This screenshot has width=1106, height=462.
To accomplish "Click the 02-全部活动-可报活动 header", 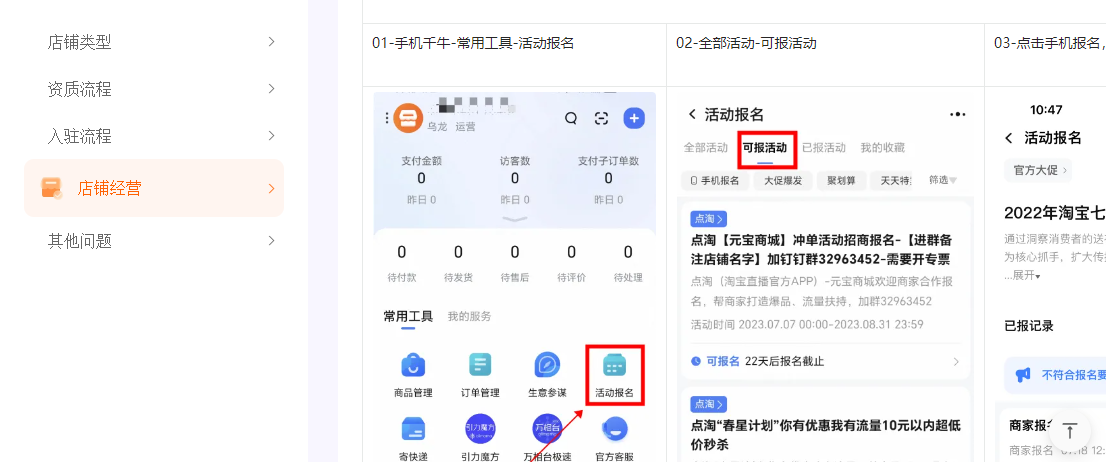I will point(746,43).
